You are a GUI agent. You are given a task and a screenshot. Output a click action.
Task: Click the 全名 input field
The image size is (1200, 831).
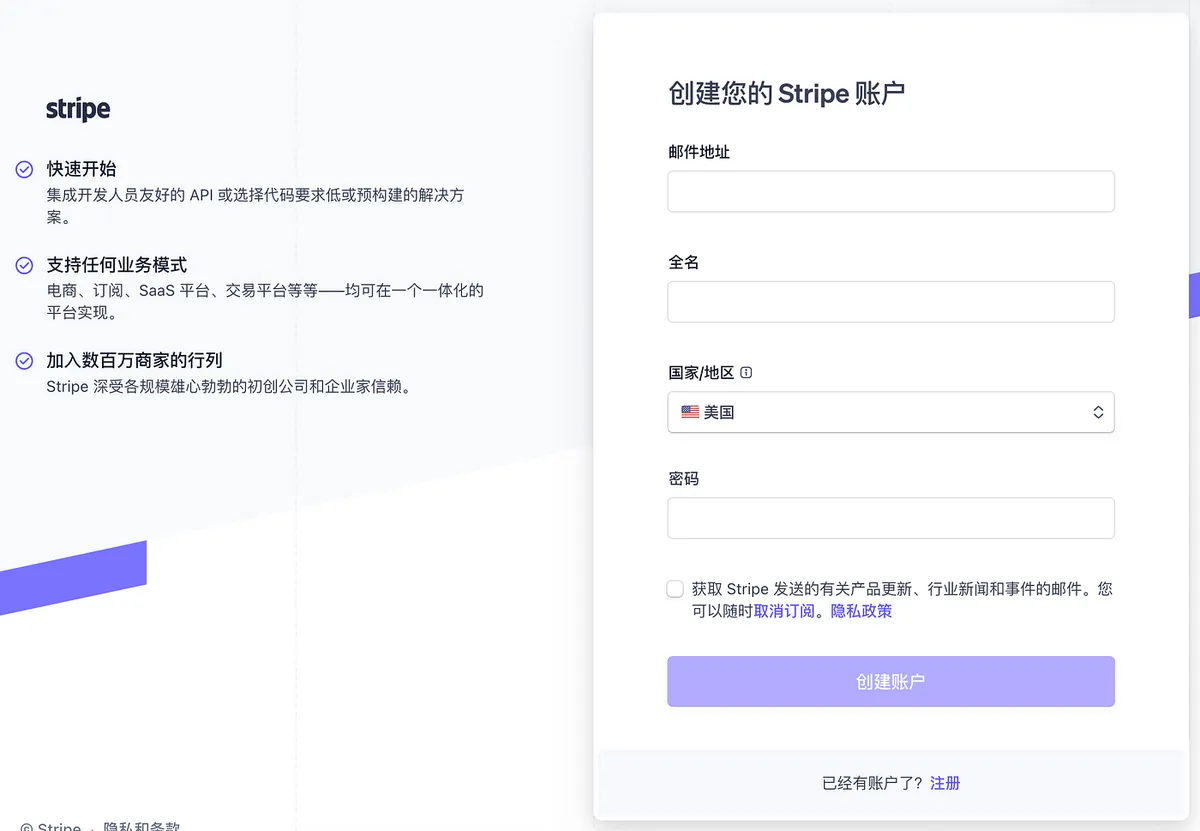(890, 302)
